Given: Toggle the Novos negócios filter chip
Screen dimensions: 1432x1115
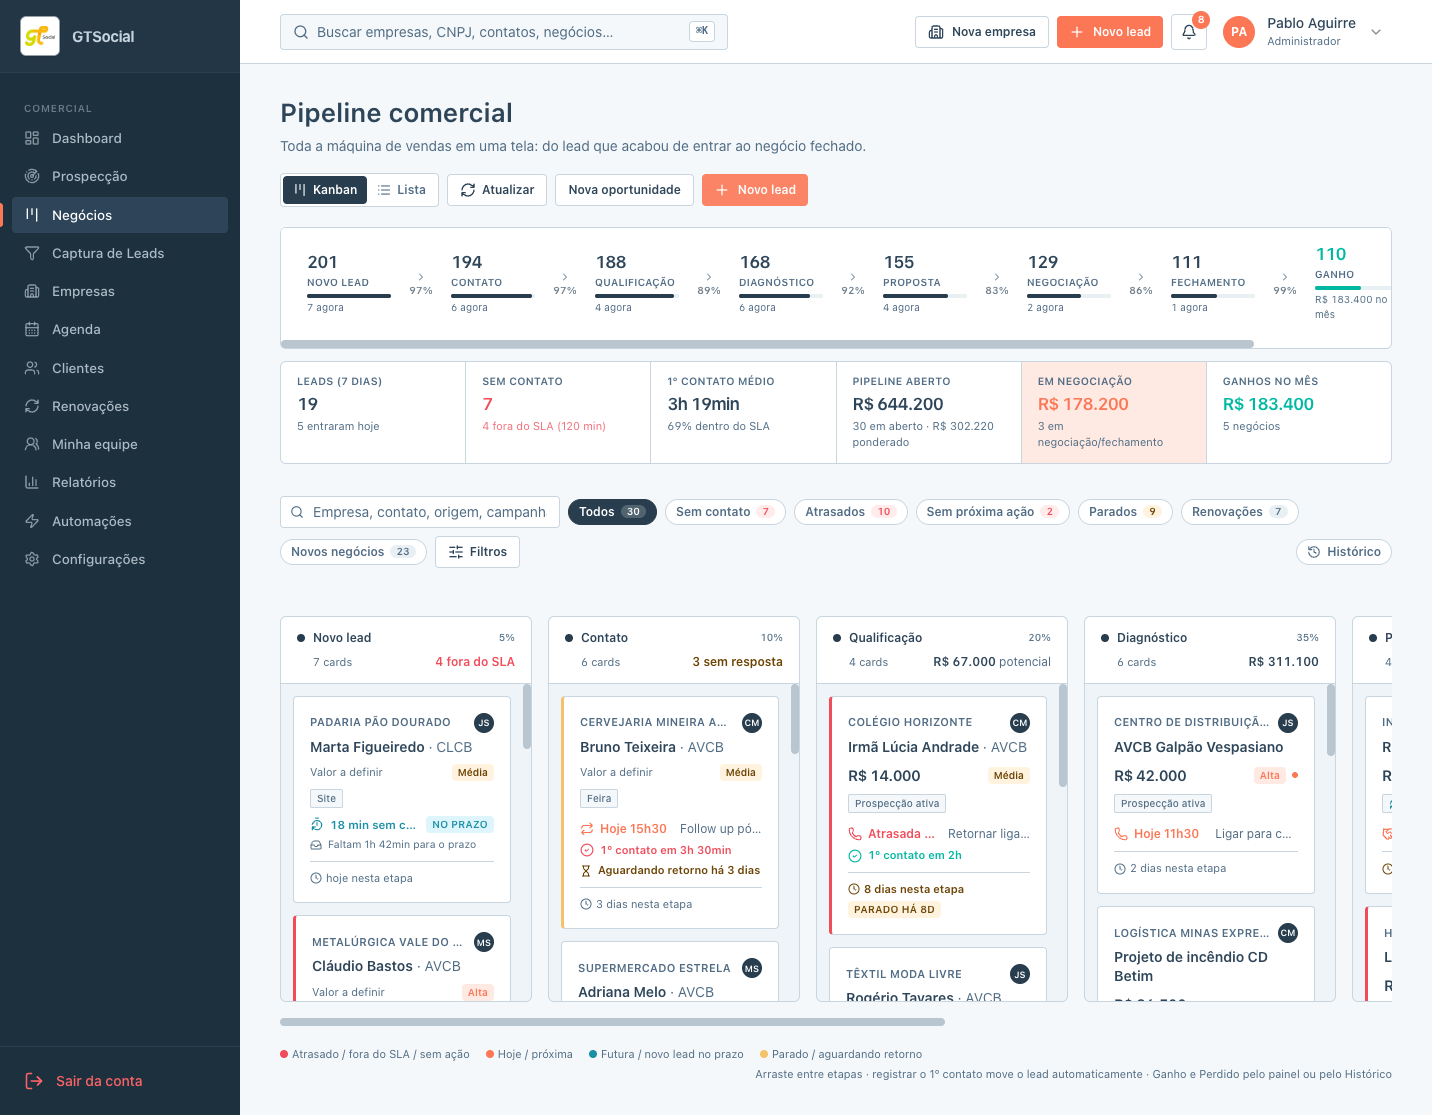Looking at the screenshot, I should [353, 552].
